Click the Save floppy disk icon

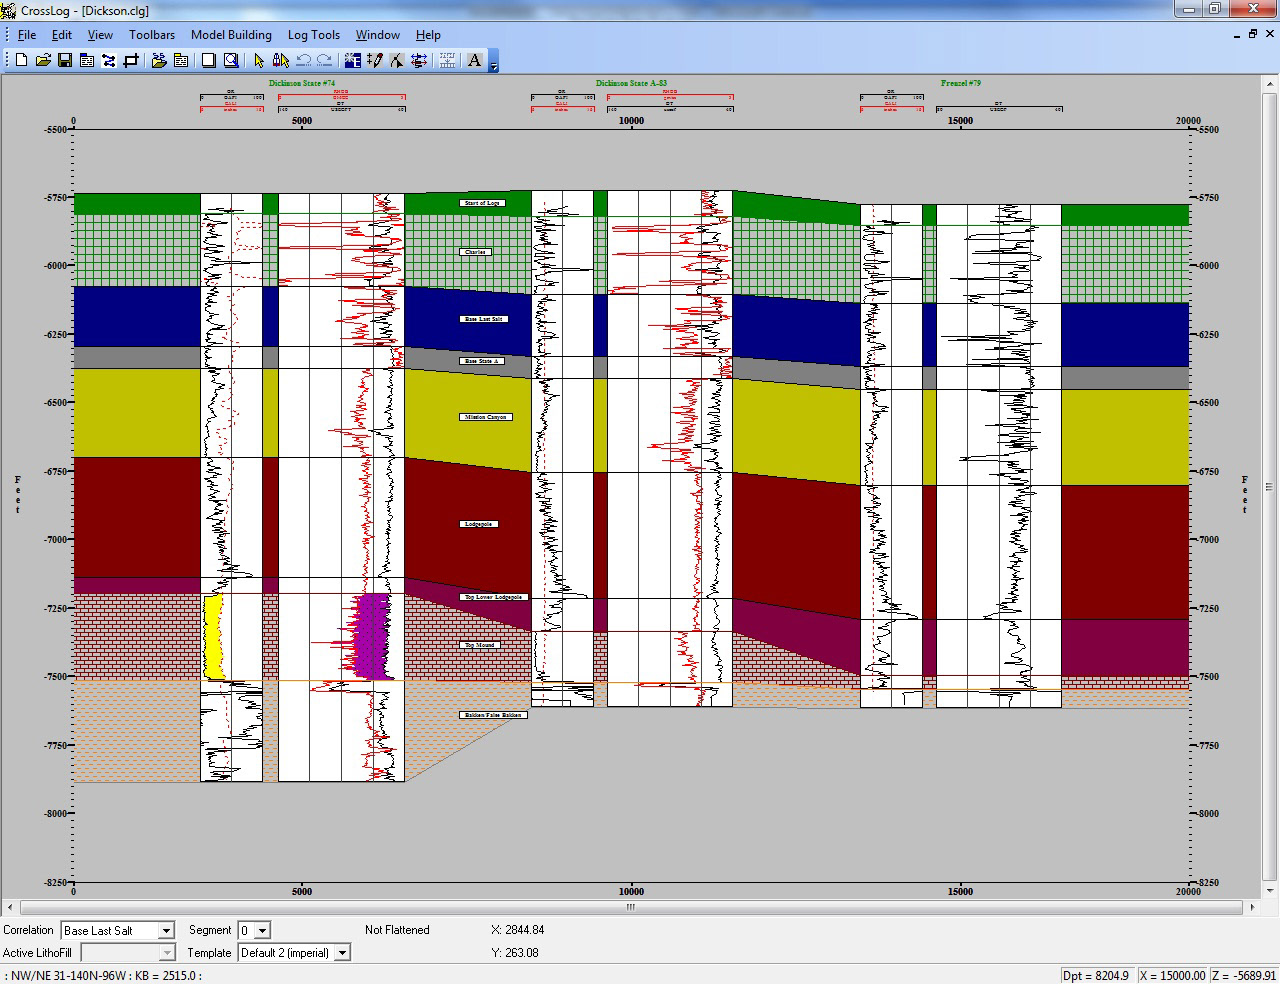[x=65, y=60]
